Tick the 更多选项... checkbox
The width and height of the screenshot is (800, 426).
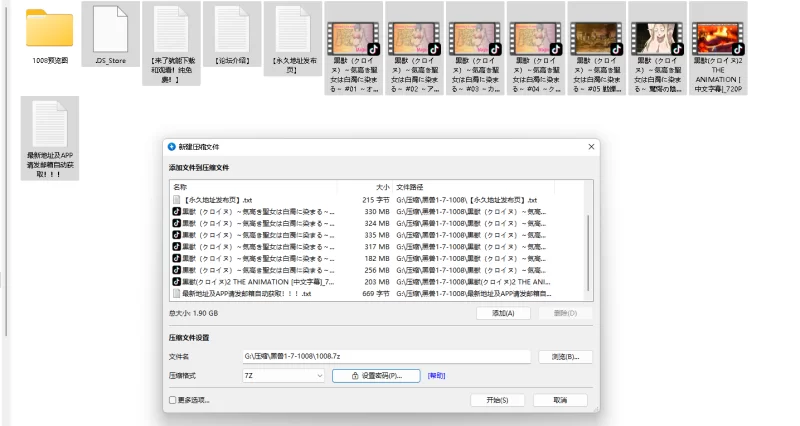point(172,400)
